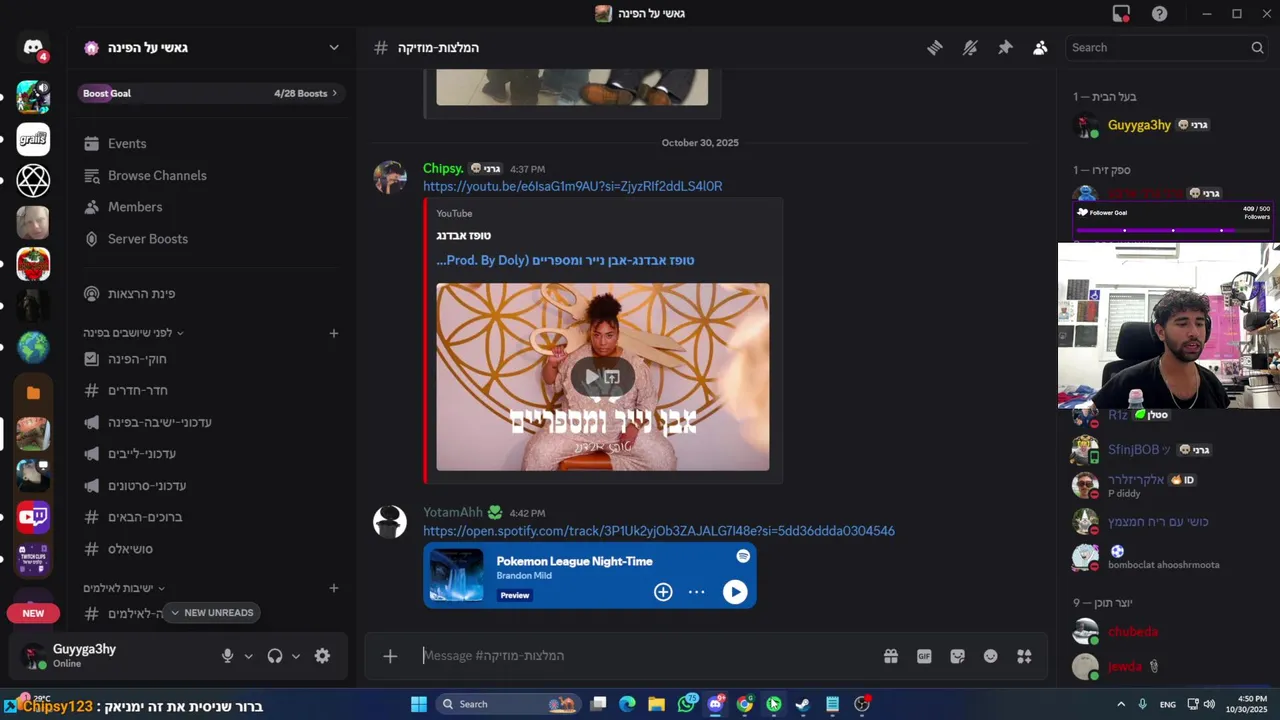Screen dimensions: 1280x720
Task: Open the Apps launcher icon
Action: point(1024,656)
